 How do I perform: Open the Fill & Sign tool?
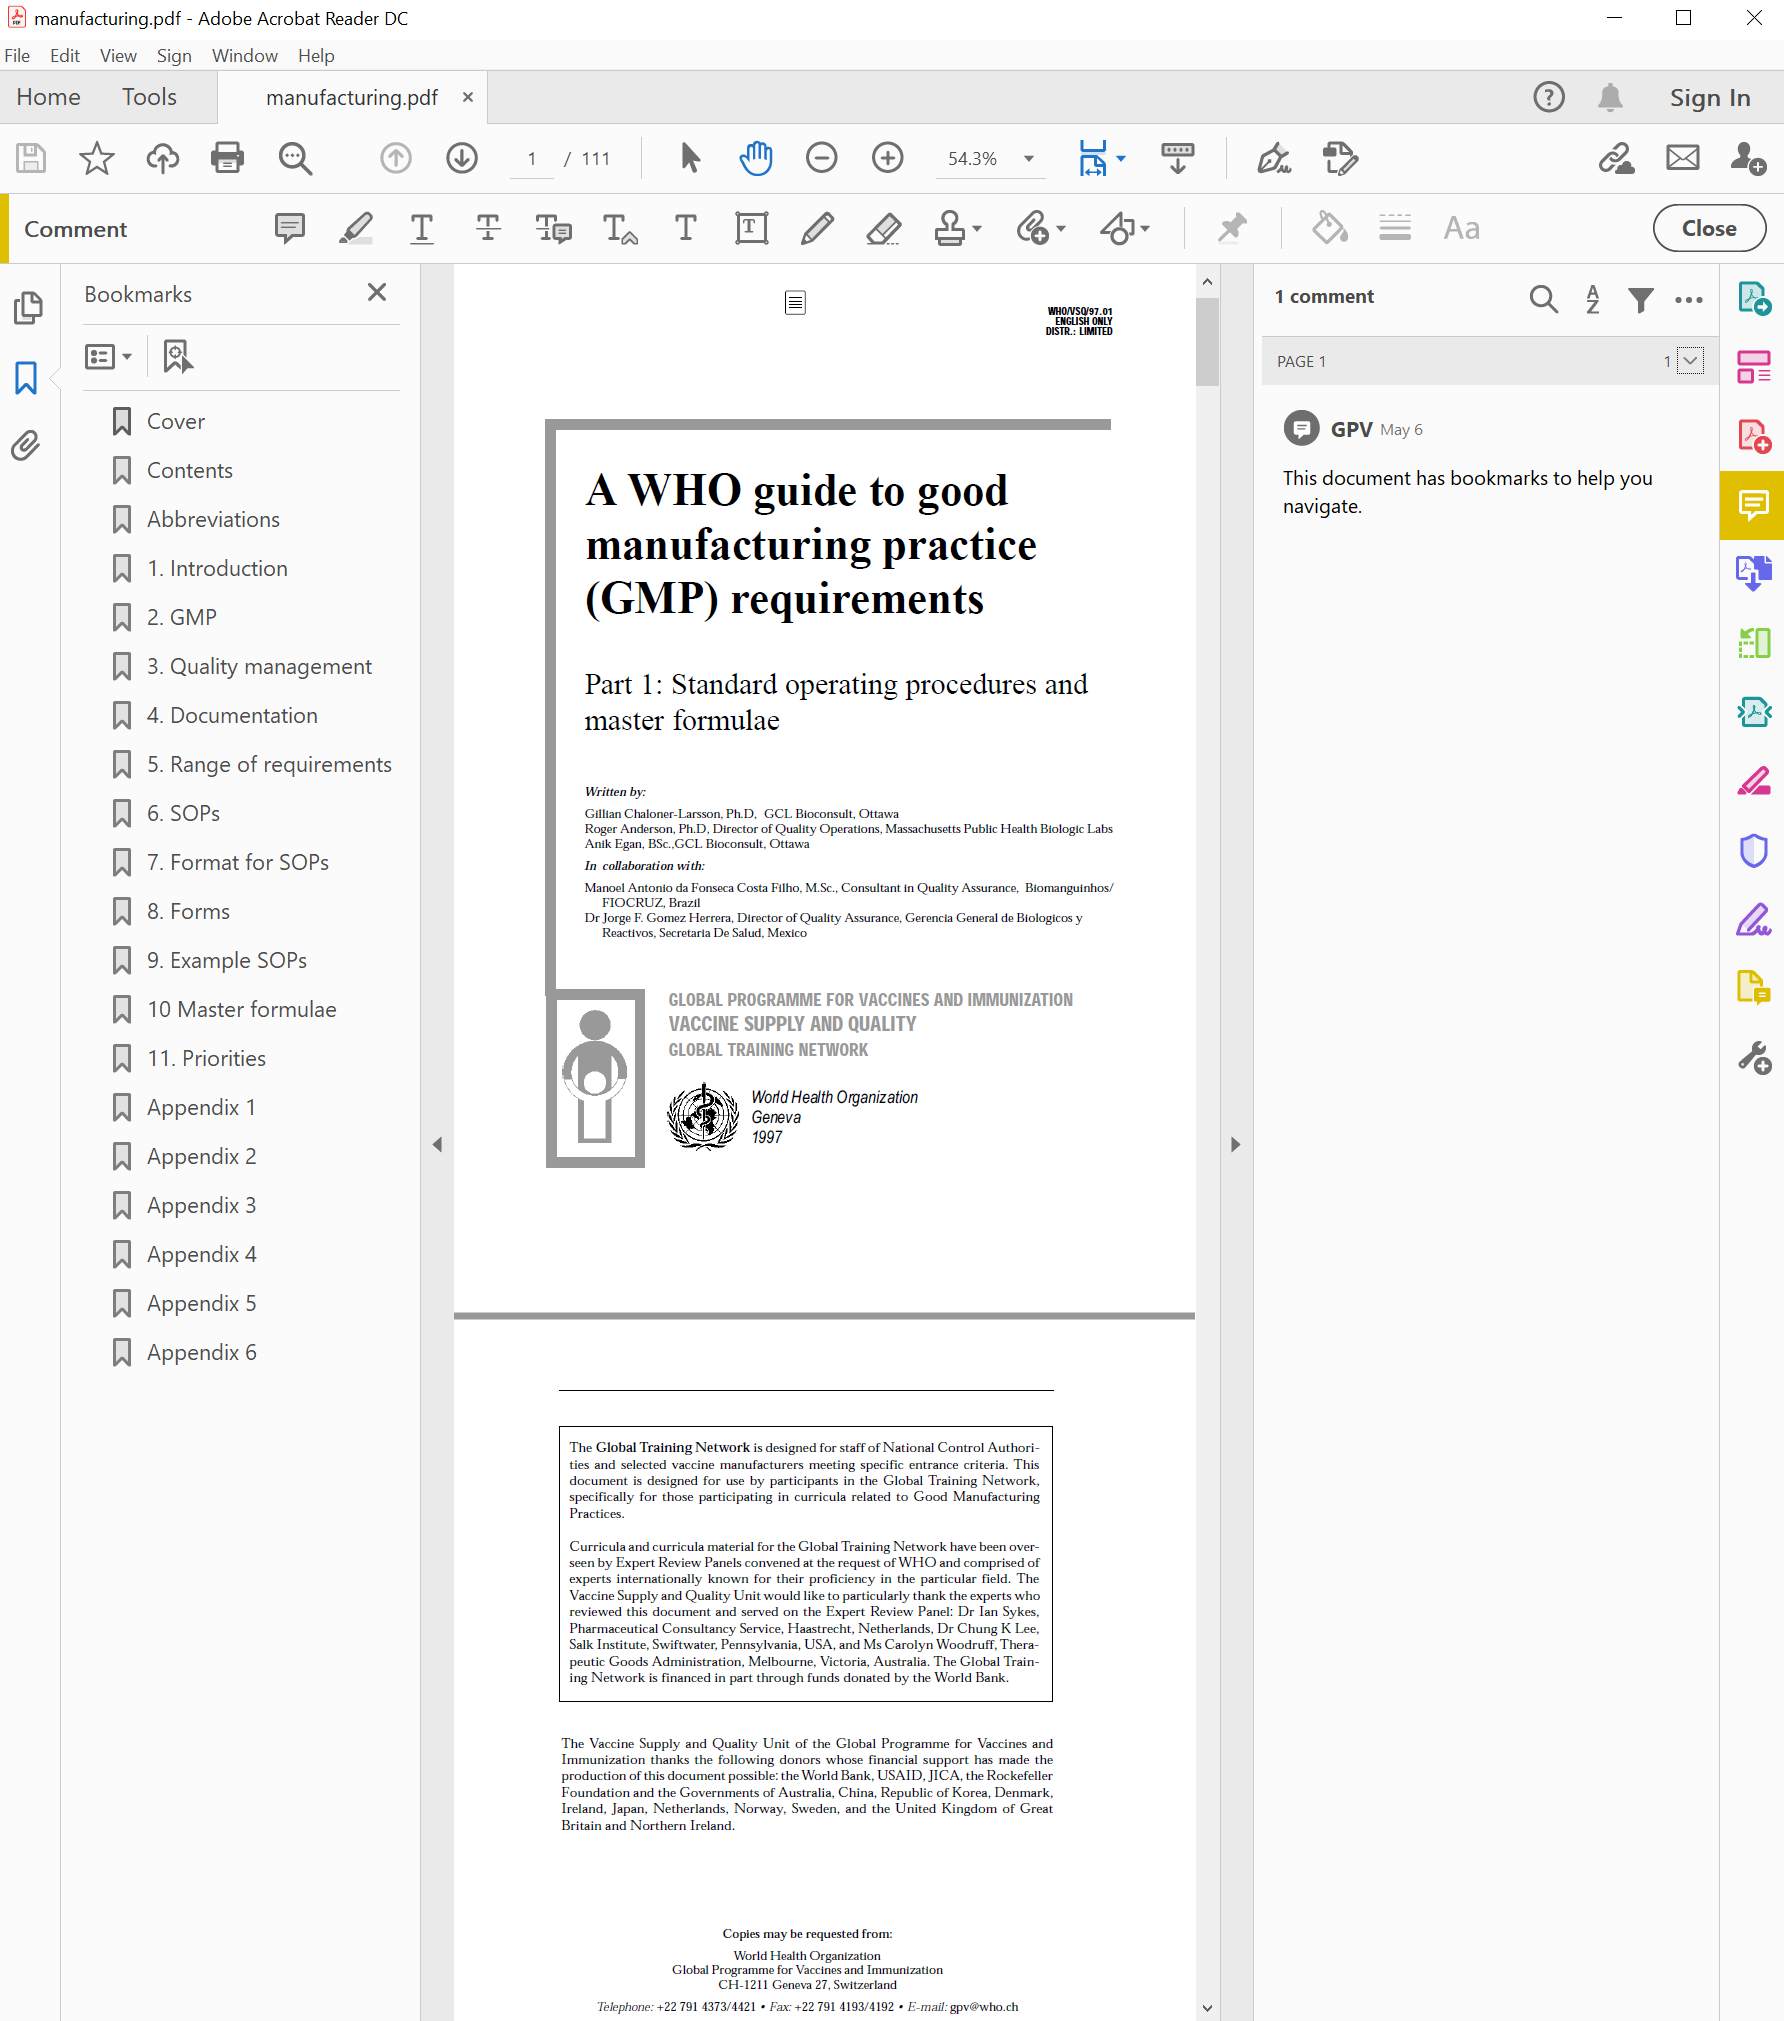tap(1754, 781)
